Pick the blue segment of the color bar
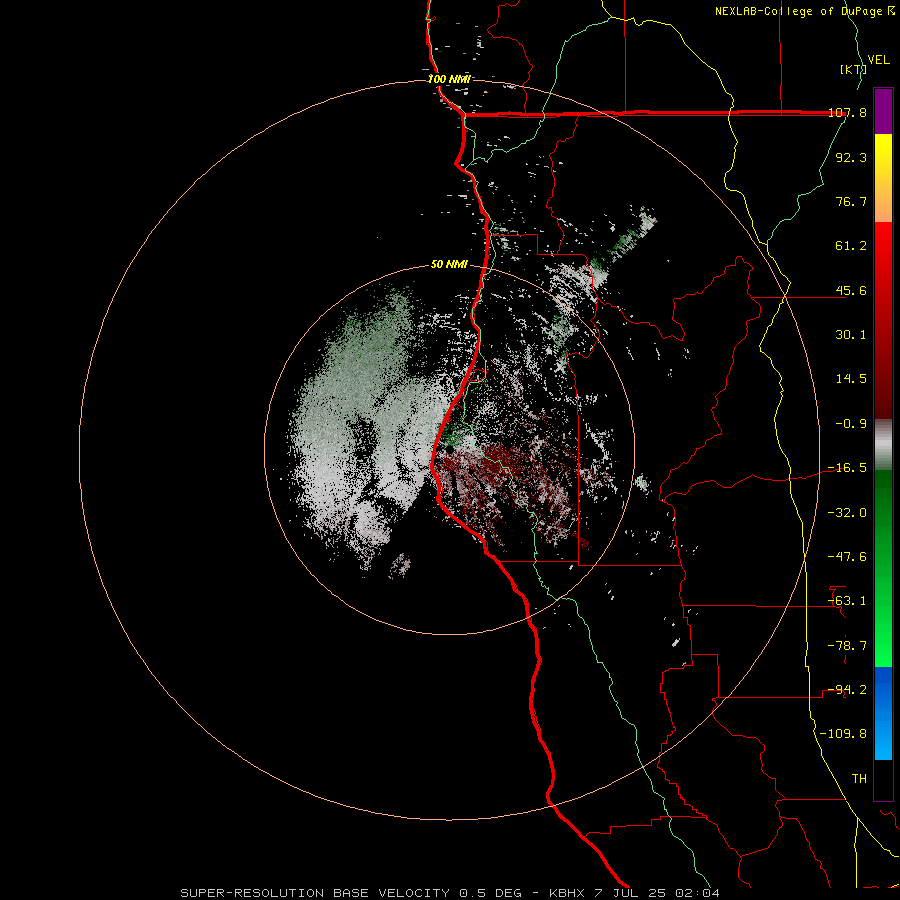 [x=883, y=713]
